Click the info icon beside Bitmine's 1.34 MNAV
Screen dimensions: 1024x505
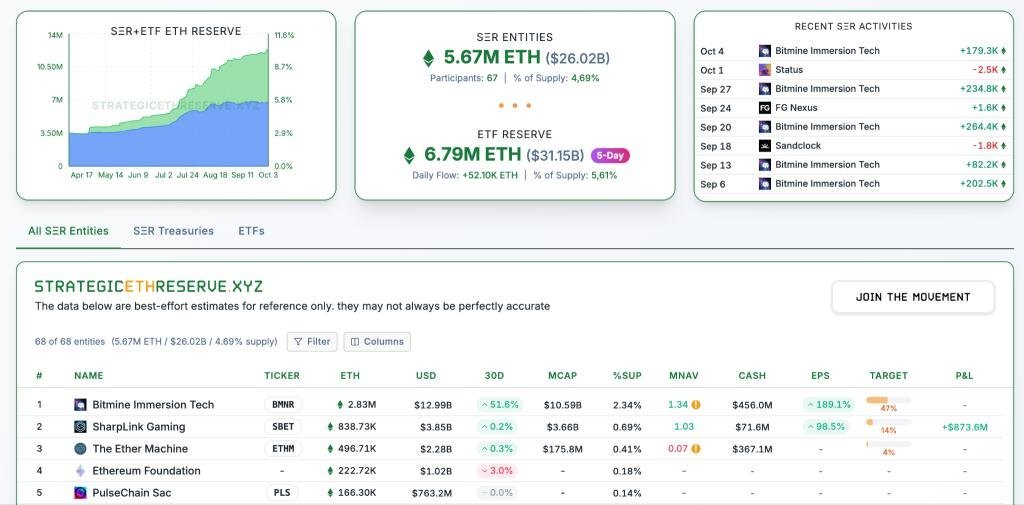[696, 405]
